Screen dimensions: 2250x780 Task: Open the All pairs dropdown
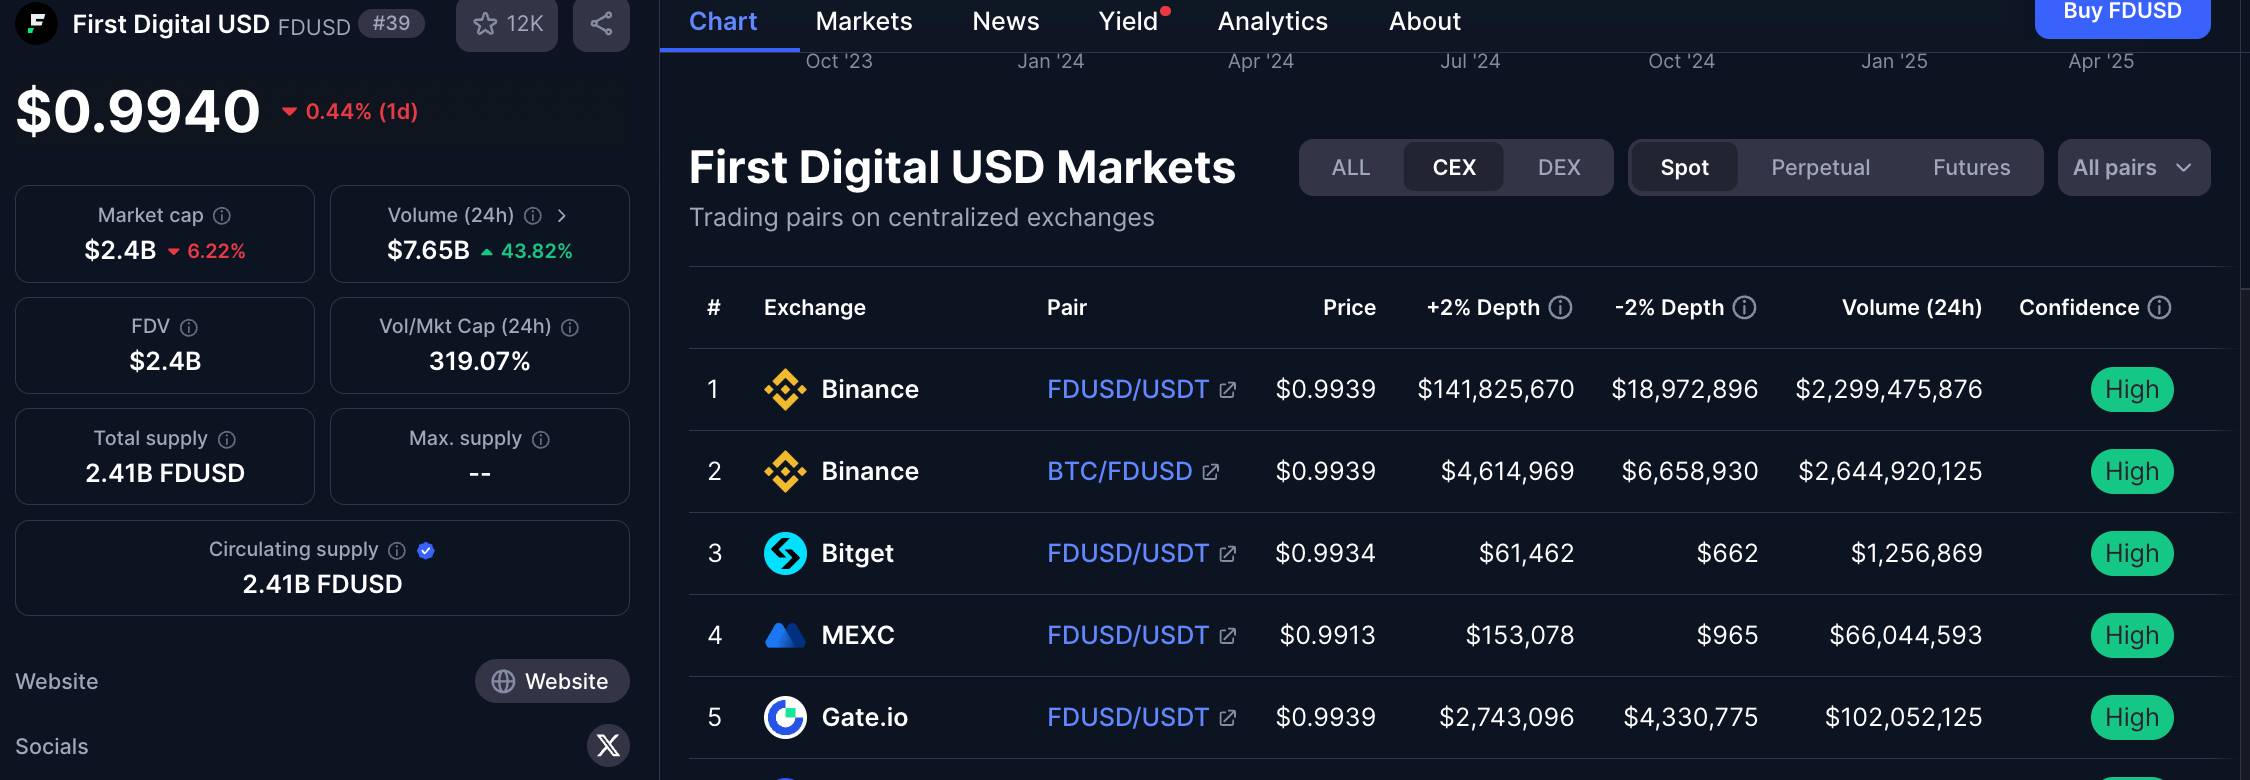pos(2133,168)
